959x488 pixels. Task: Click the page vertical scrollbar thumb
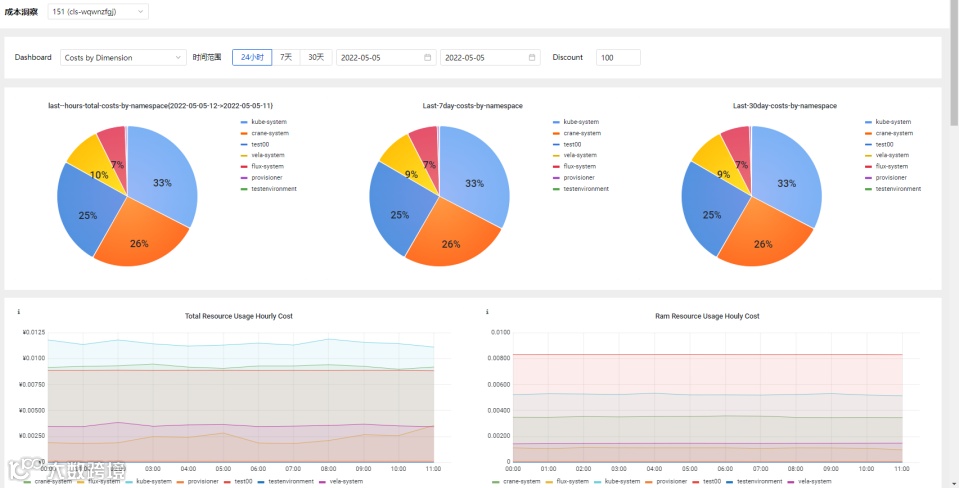(954, 61)
